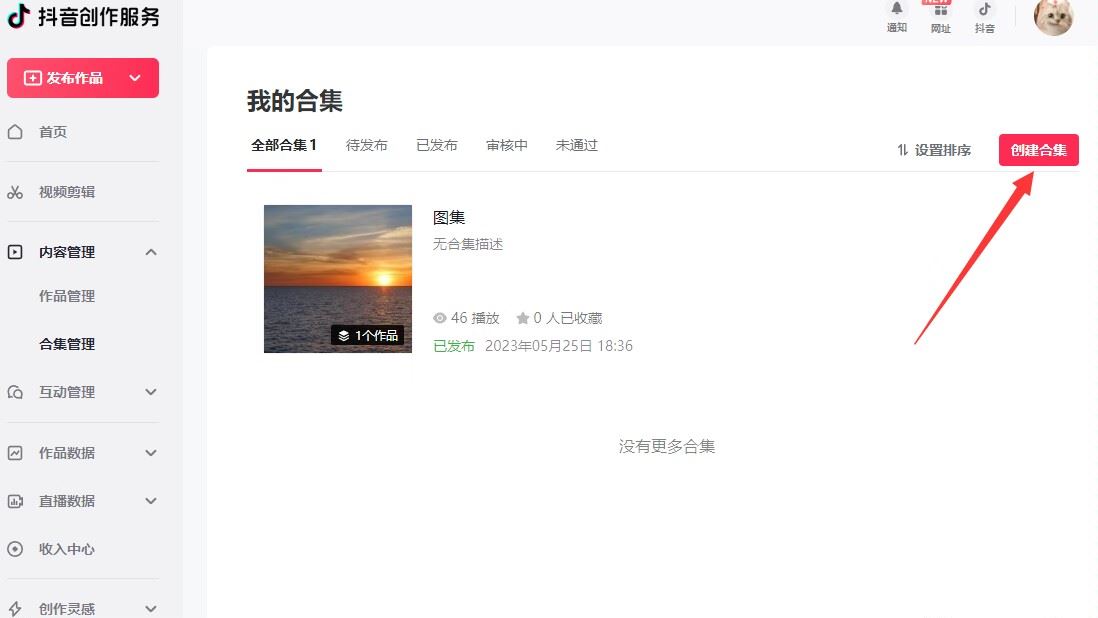The height and width of the screenshot is (618, 1098).
Task: Expand the 互动管理 chevron
Action: tap(151, 392)
